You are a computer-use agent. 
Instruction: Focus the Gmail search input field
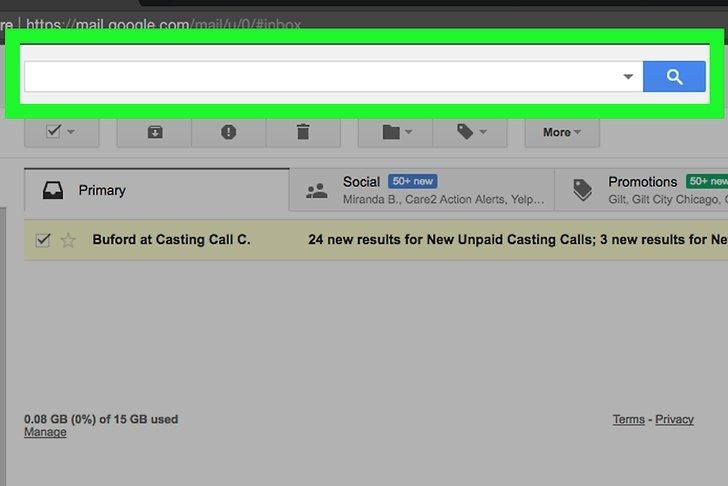(320, 77)
